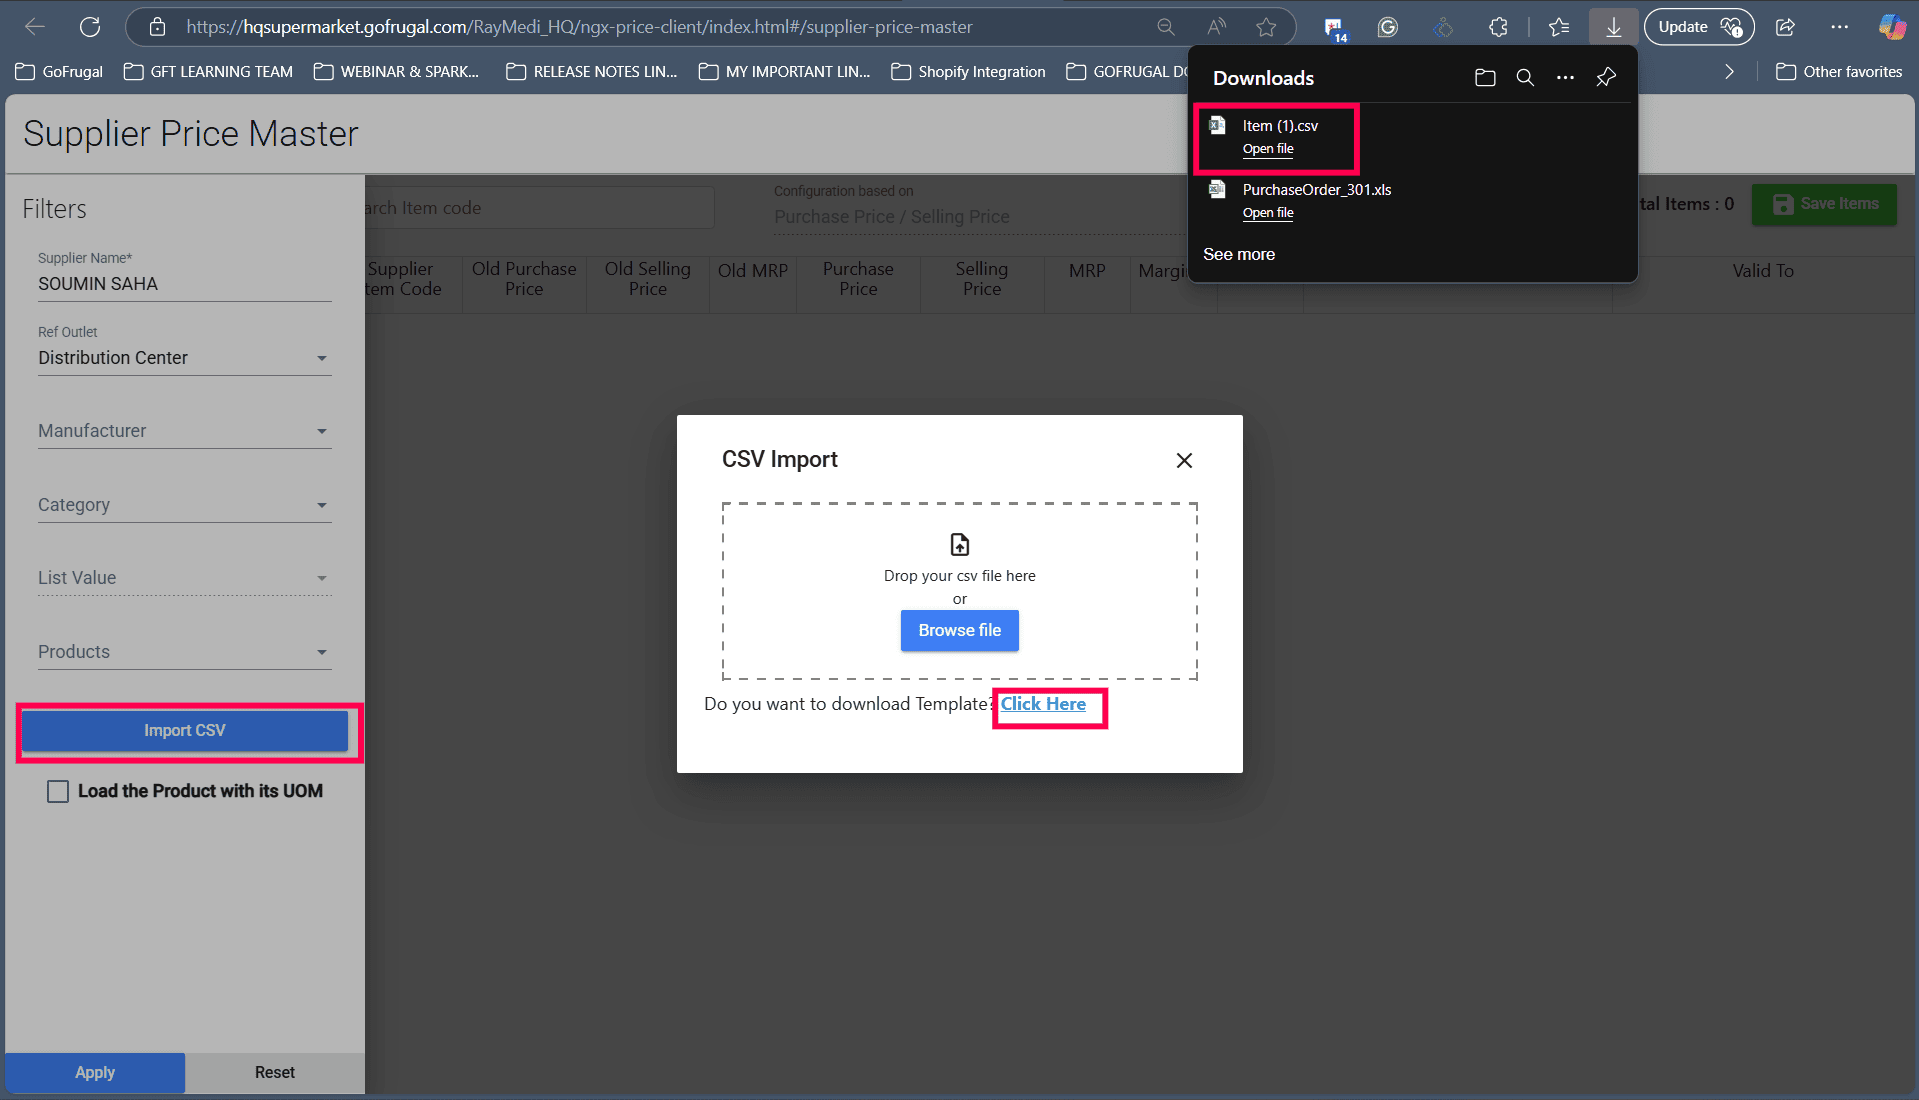Screen dimensions: 1919x1100
Task: Click the Item (1).csv file icon
Action: click(1217, 126)
